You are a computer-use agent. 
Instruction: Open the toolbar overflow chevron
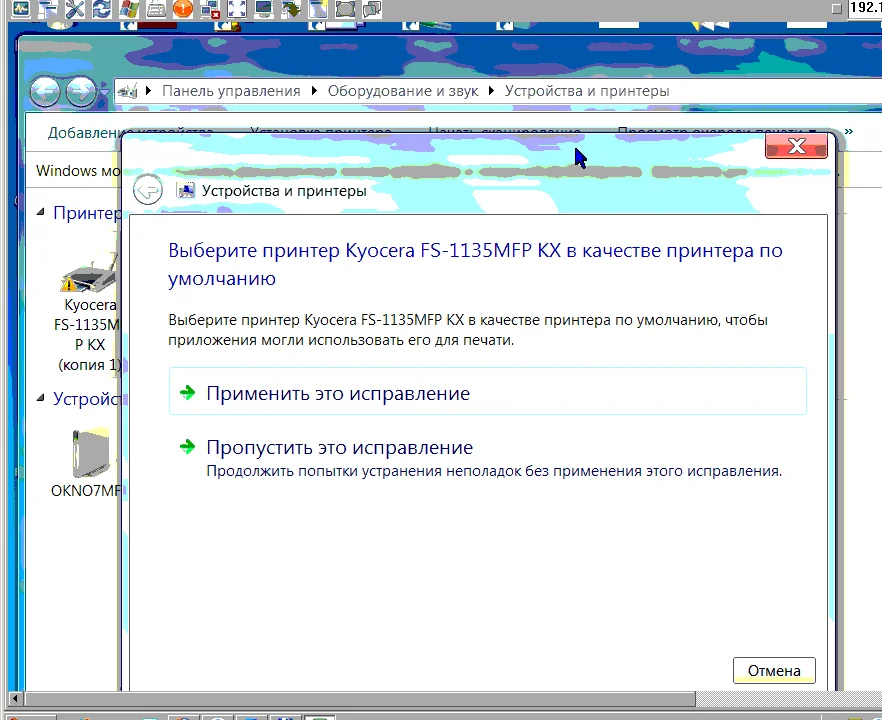point(848,131)
